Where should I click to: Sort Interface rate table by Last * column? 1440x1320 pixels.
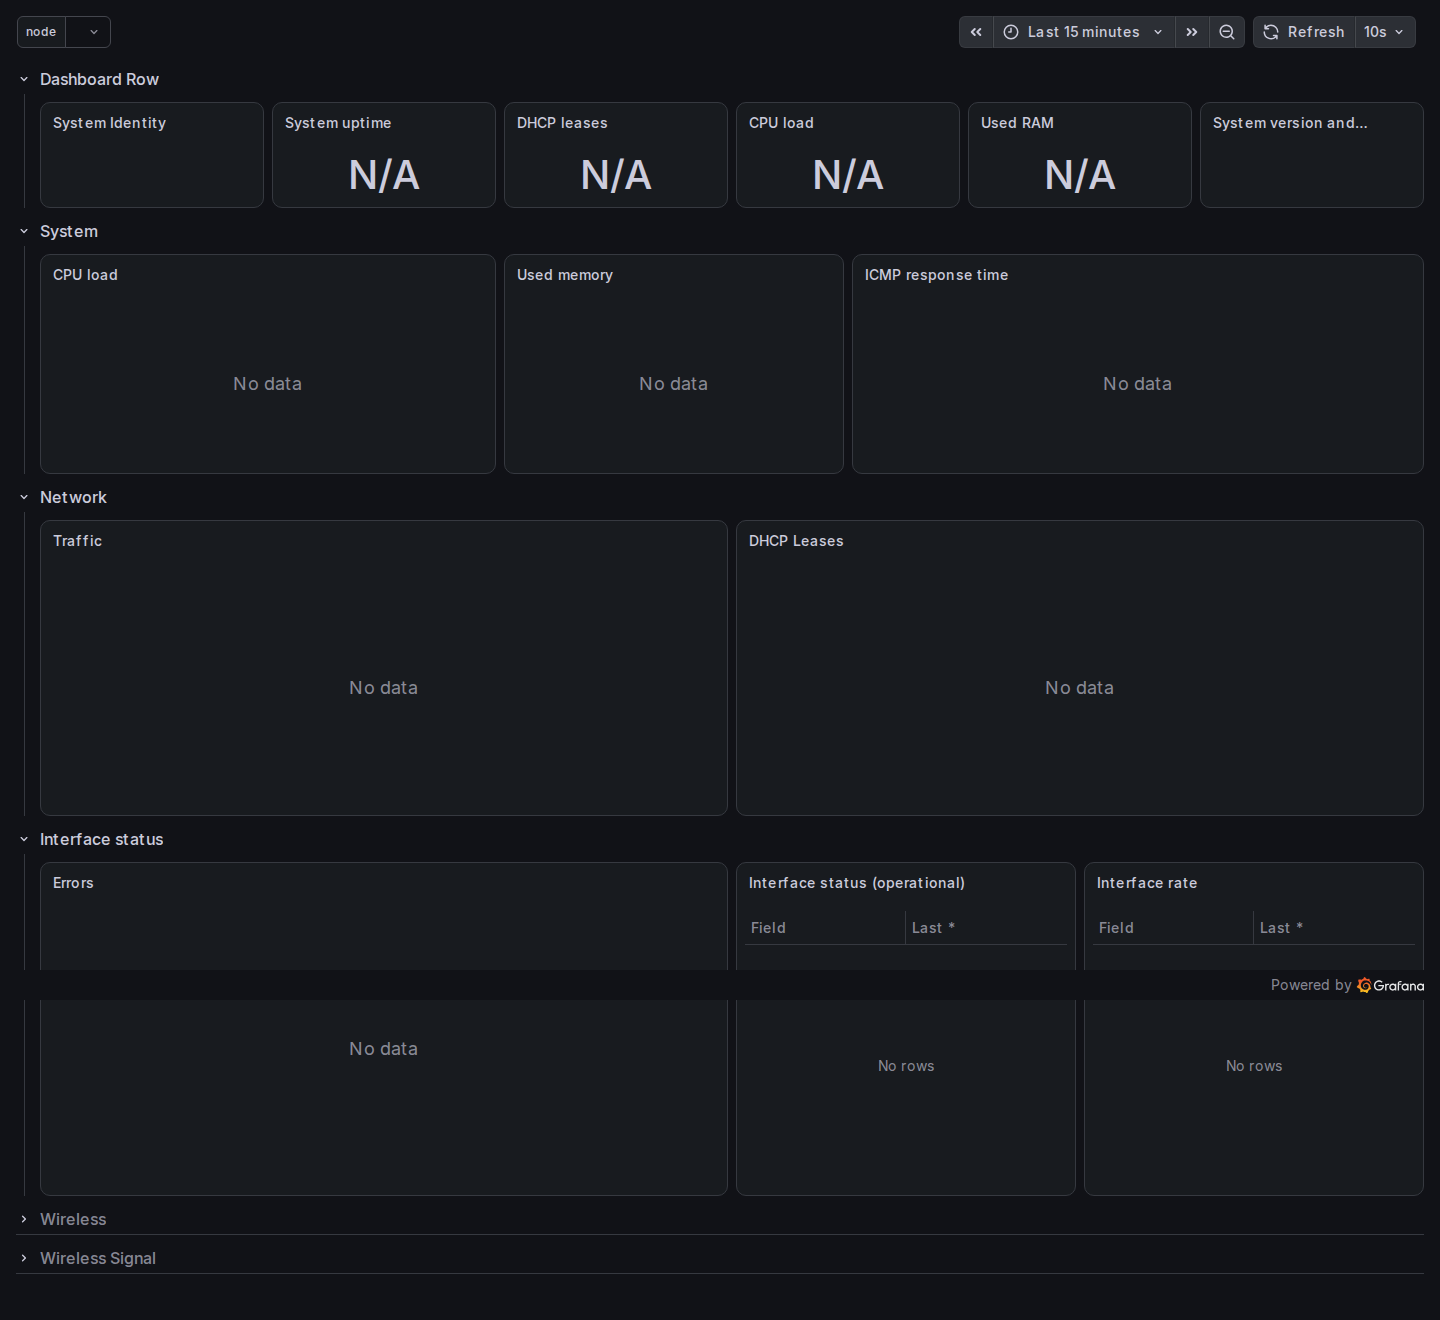[x=1281, y=928]
